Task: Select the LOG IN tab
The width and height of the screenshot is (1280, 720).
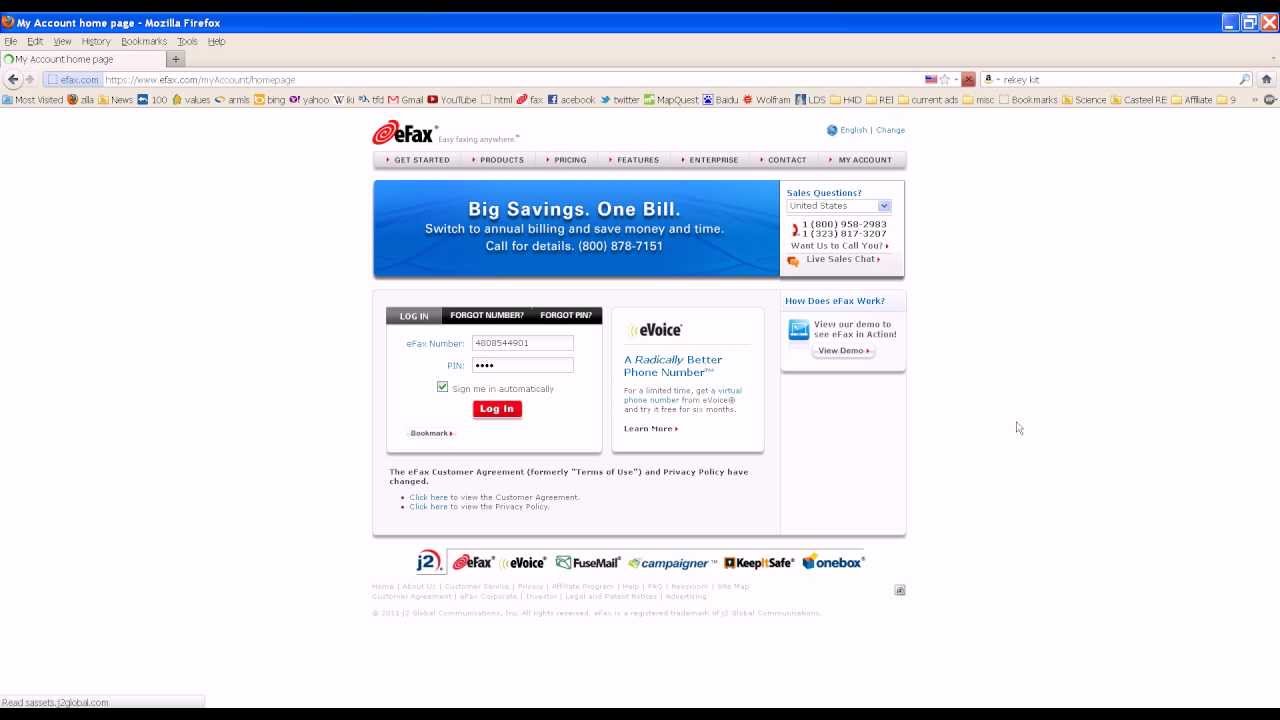Action: (414, 316)
